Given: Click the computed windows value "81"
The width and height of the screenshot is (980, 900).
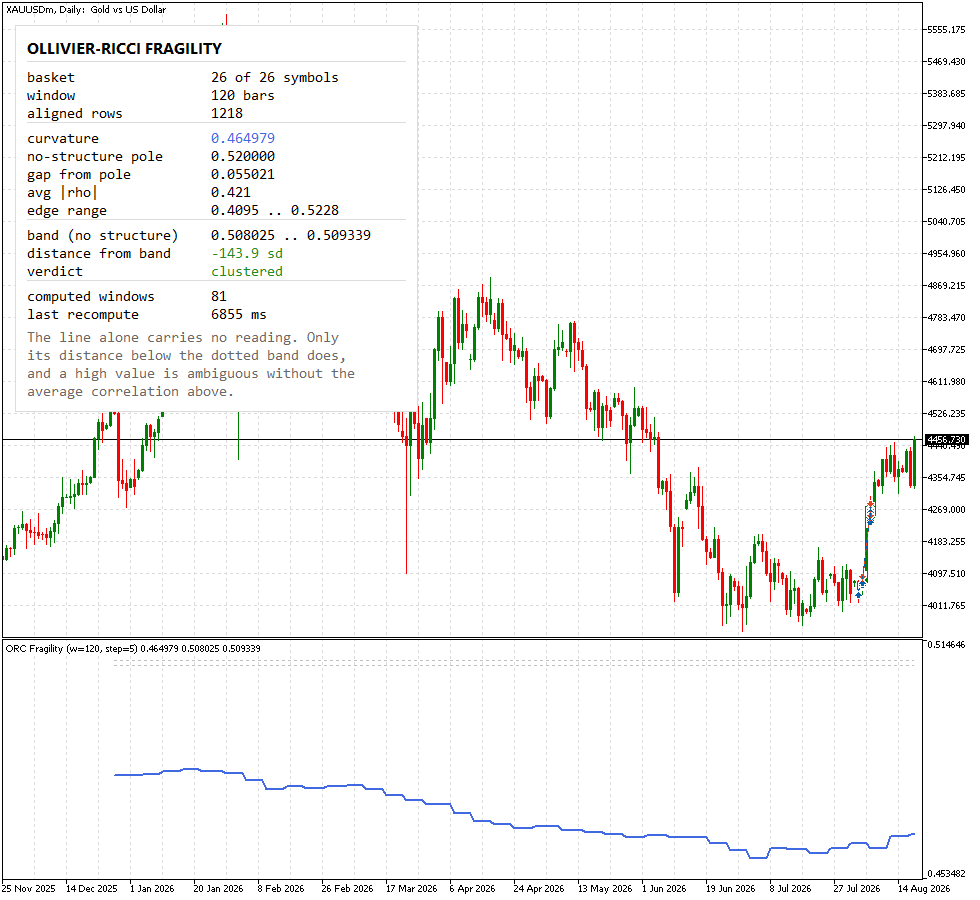Looking at the screenshot, I should coord(219,296).
